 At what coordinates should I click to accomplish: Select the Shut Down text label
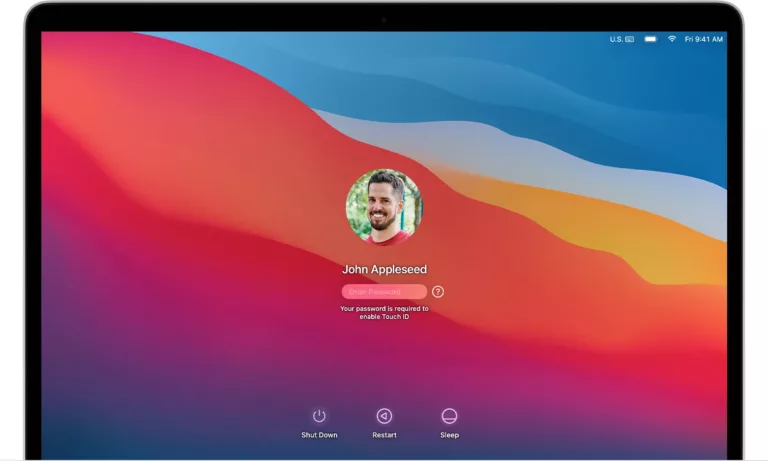319,435
